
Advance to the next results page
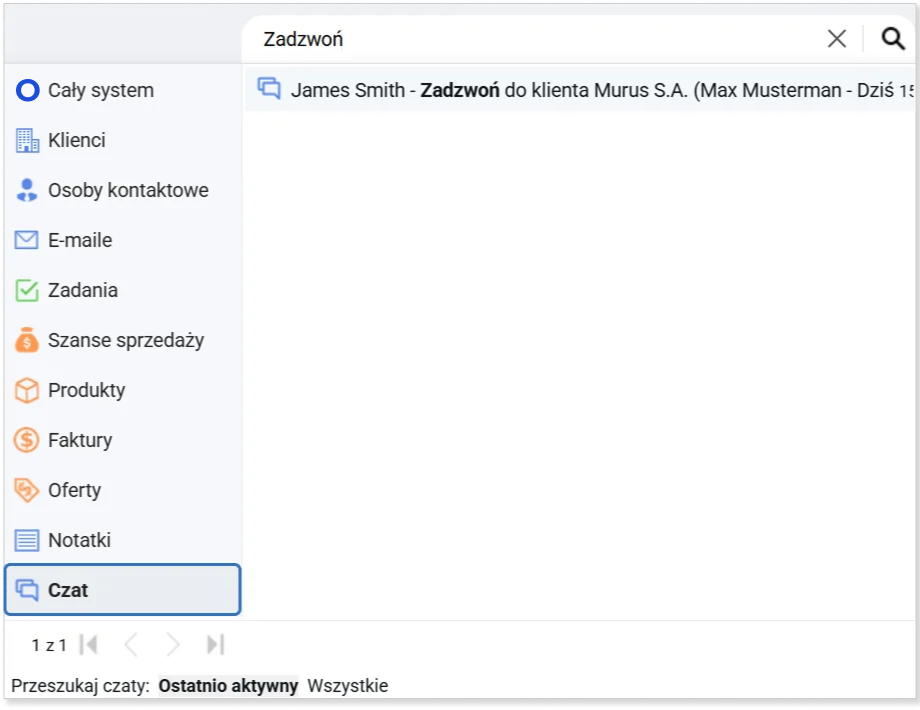click(x=173, y=645)
